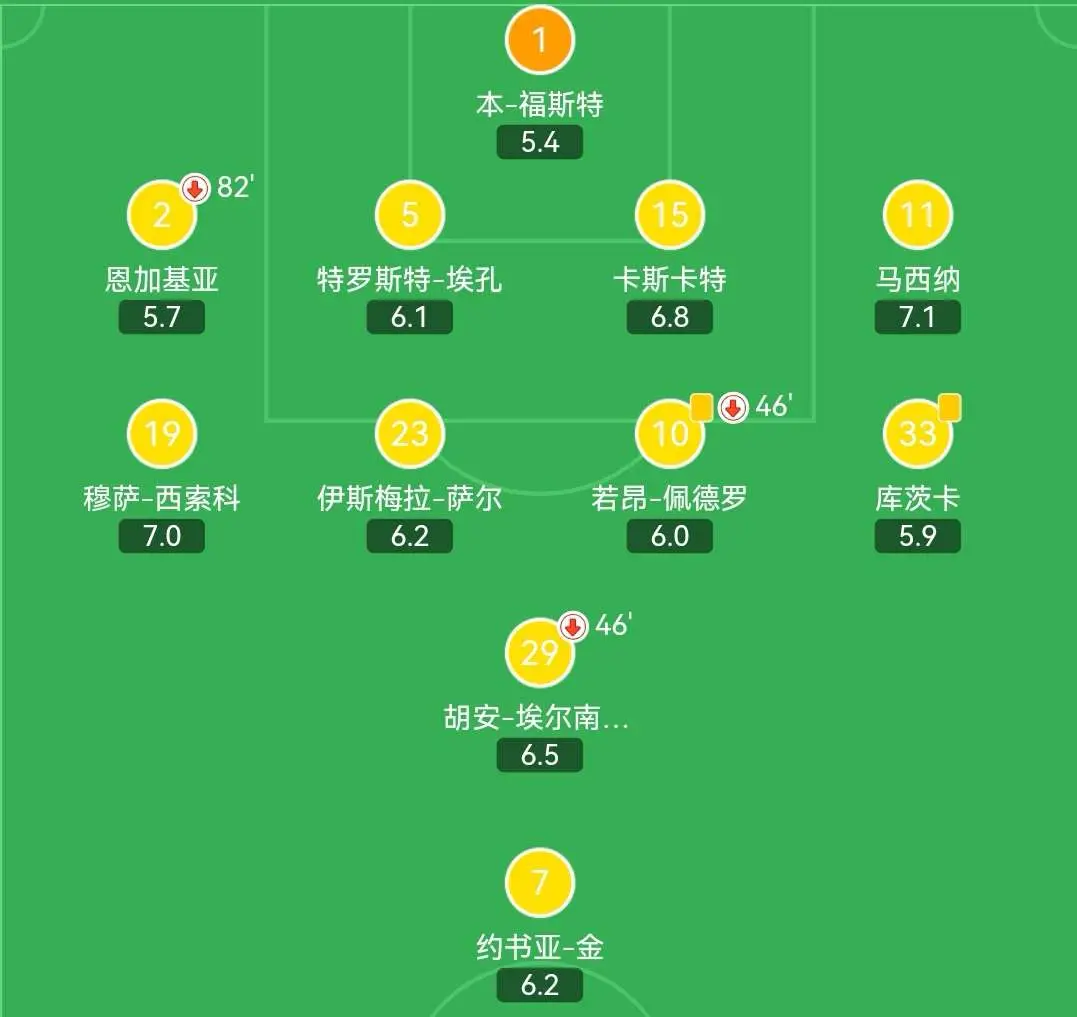Click yellow card on player 33
Image resolution: width=1077 pixels, height=1017 pixels.
[949, 407]
